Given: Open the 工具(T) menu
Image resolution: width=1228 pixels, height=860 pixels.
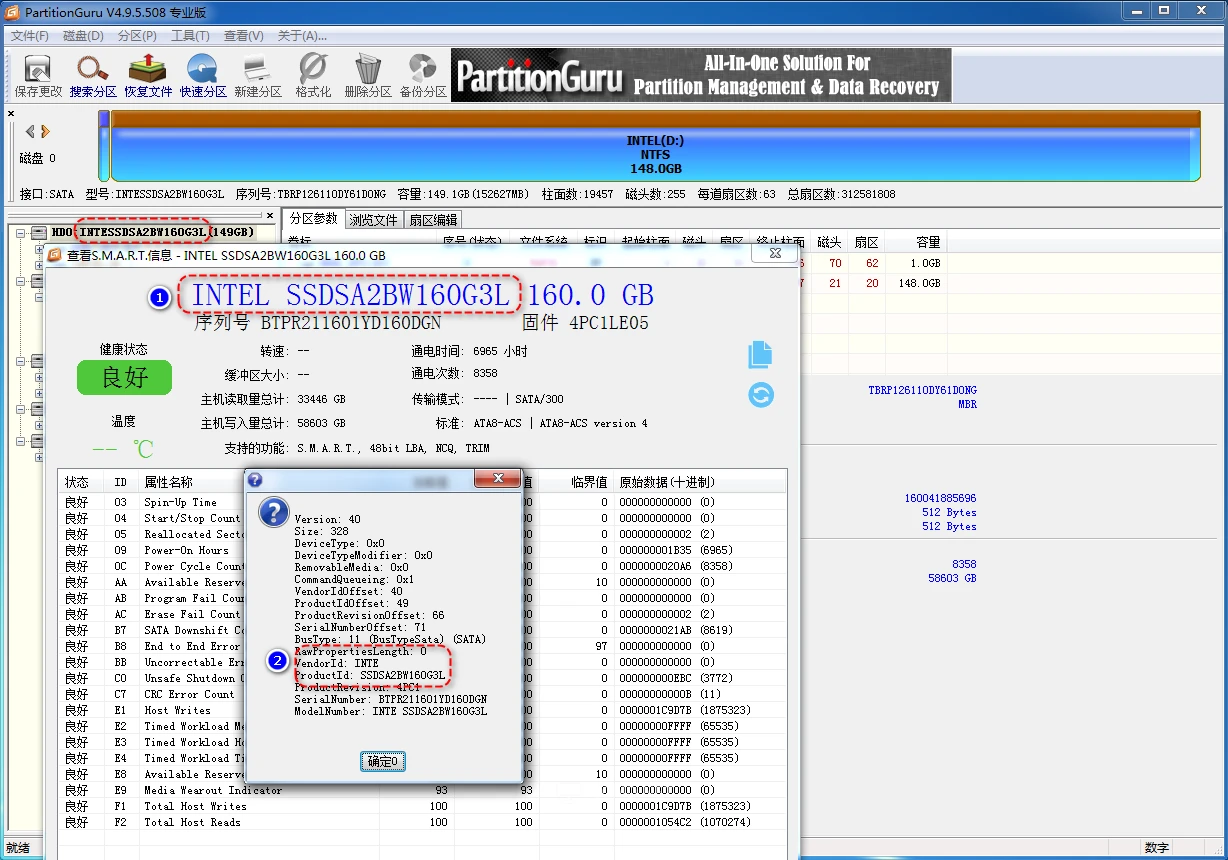Looking at the screenshot, I should tap(190, 35).
